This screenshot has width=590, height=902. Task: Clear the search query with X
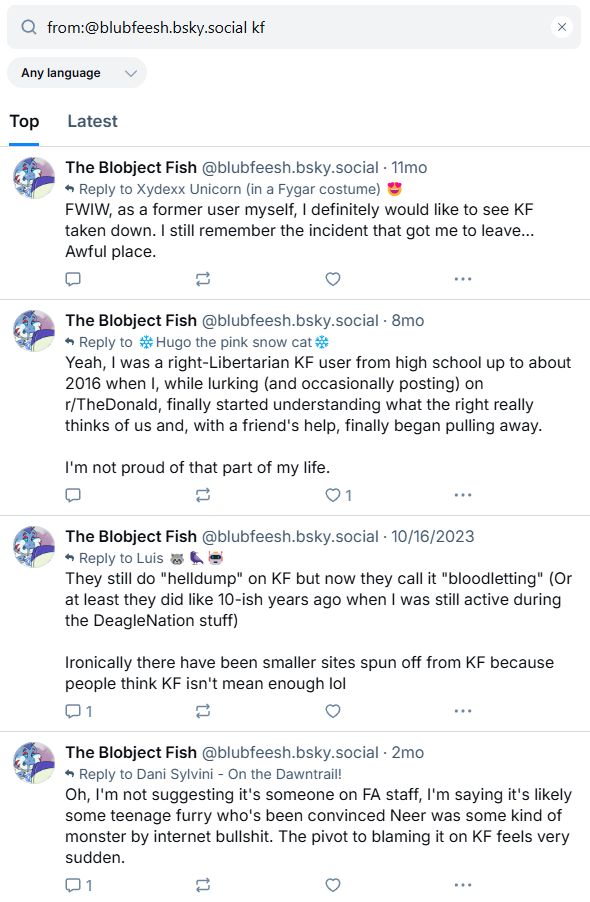pyautogui.click(x=562, y=27)
